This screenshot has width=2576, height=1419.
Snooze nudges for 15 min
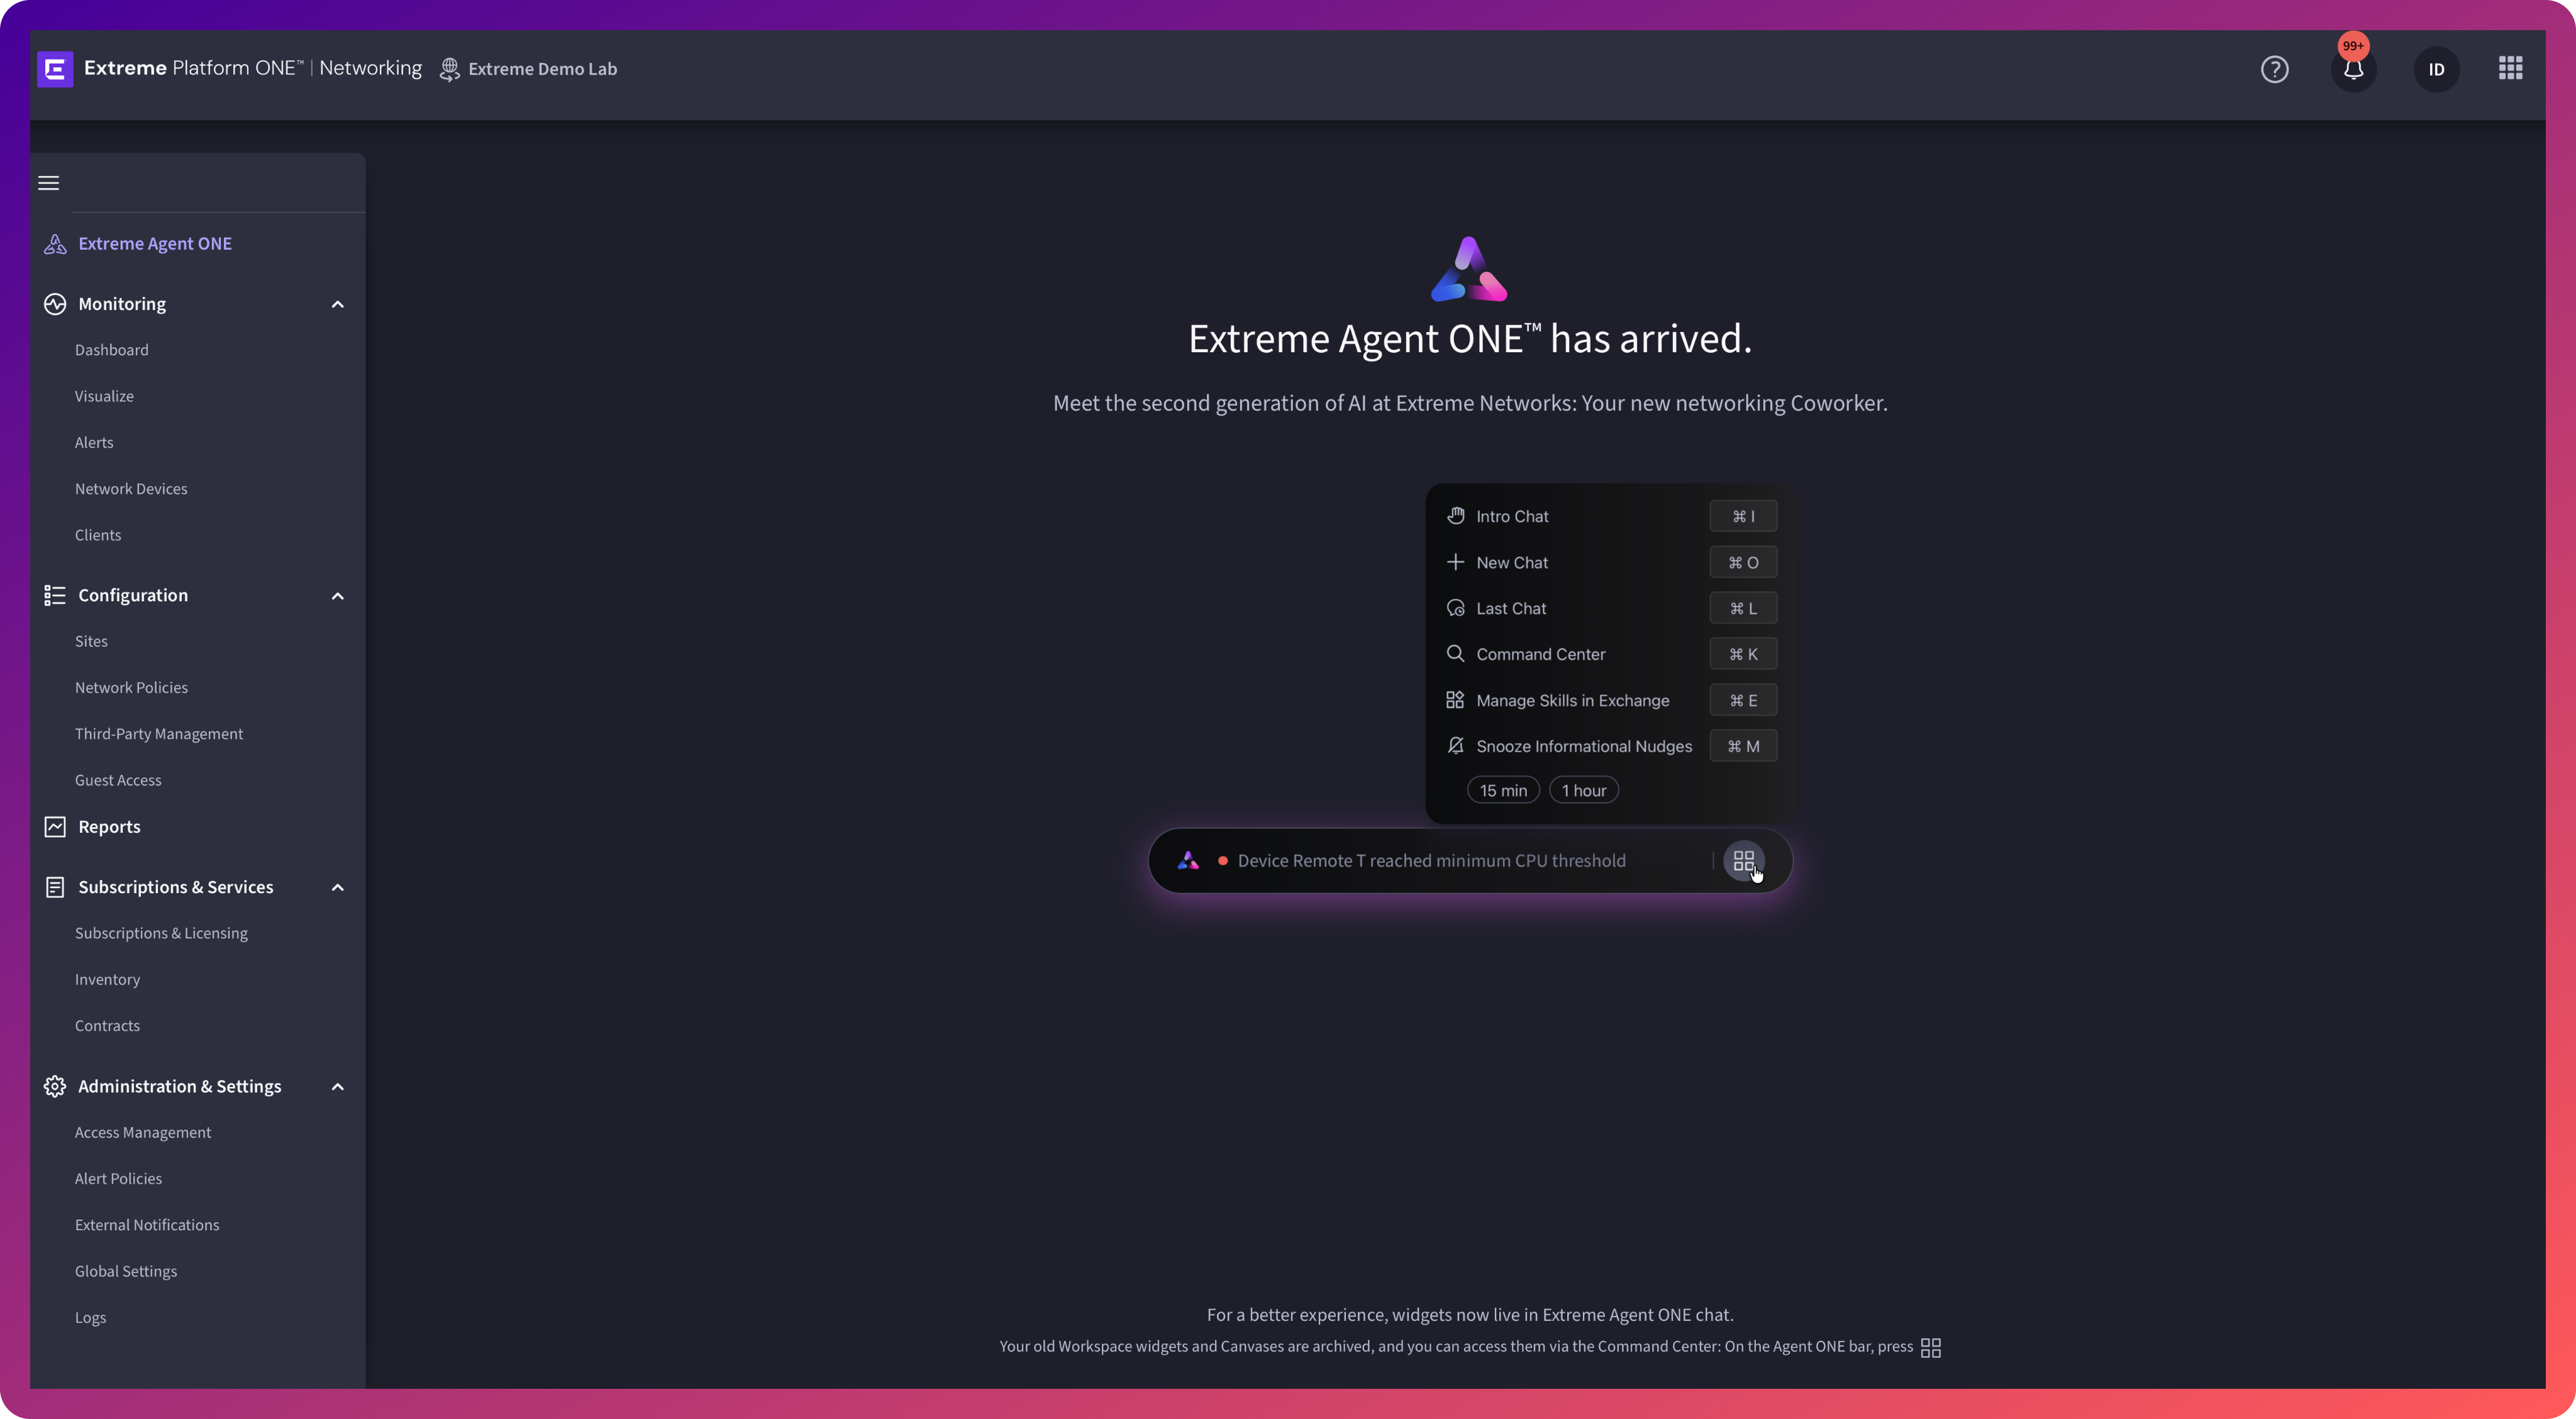pos(1503,790)
